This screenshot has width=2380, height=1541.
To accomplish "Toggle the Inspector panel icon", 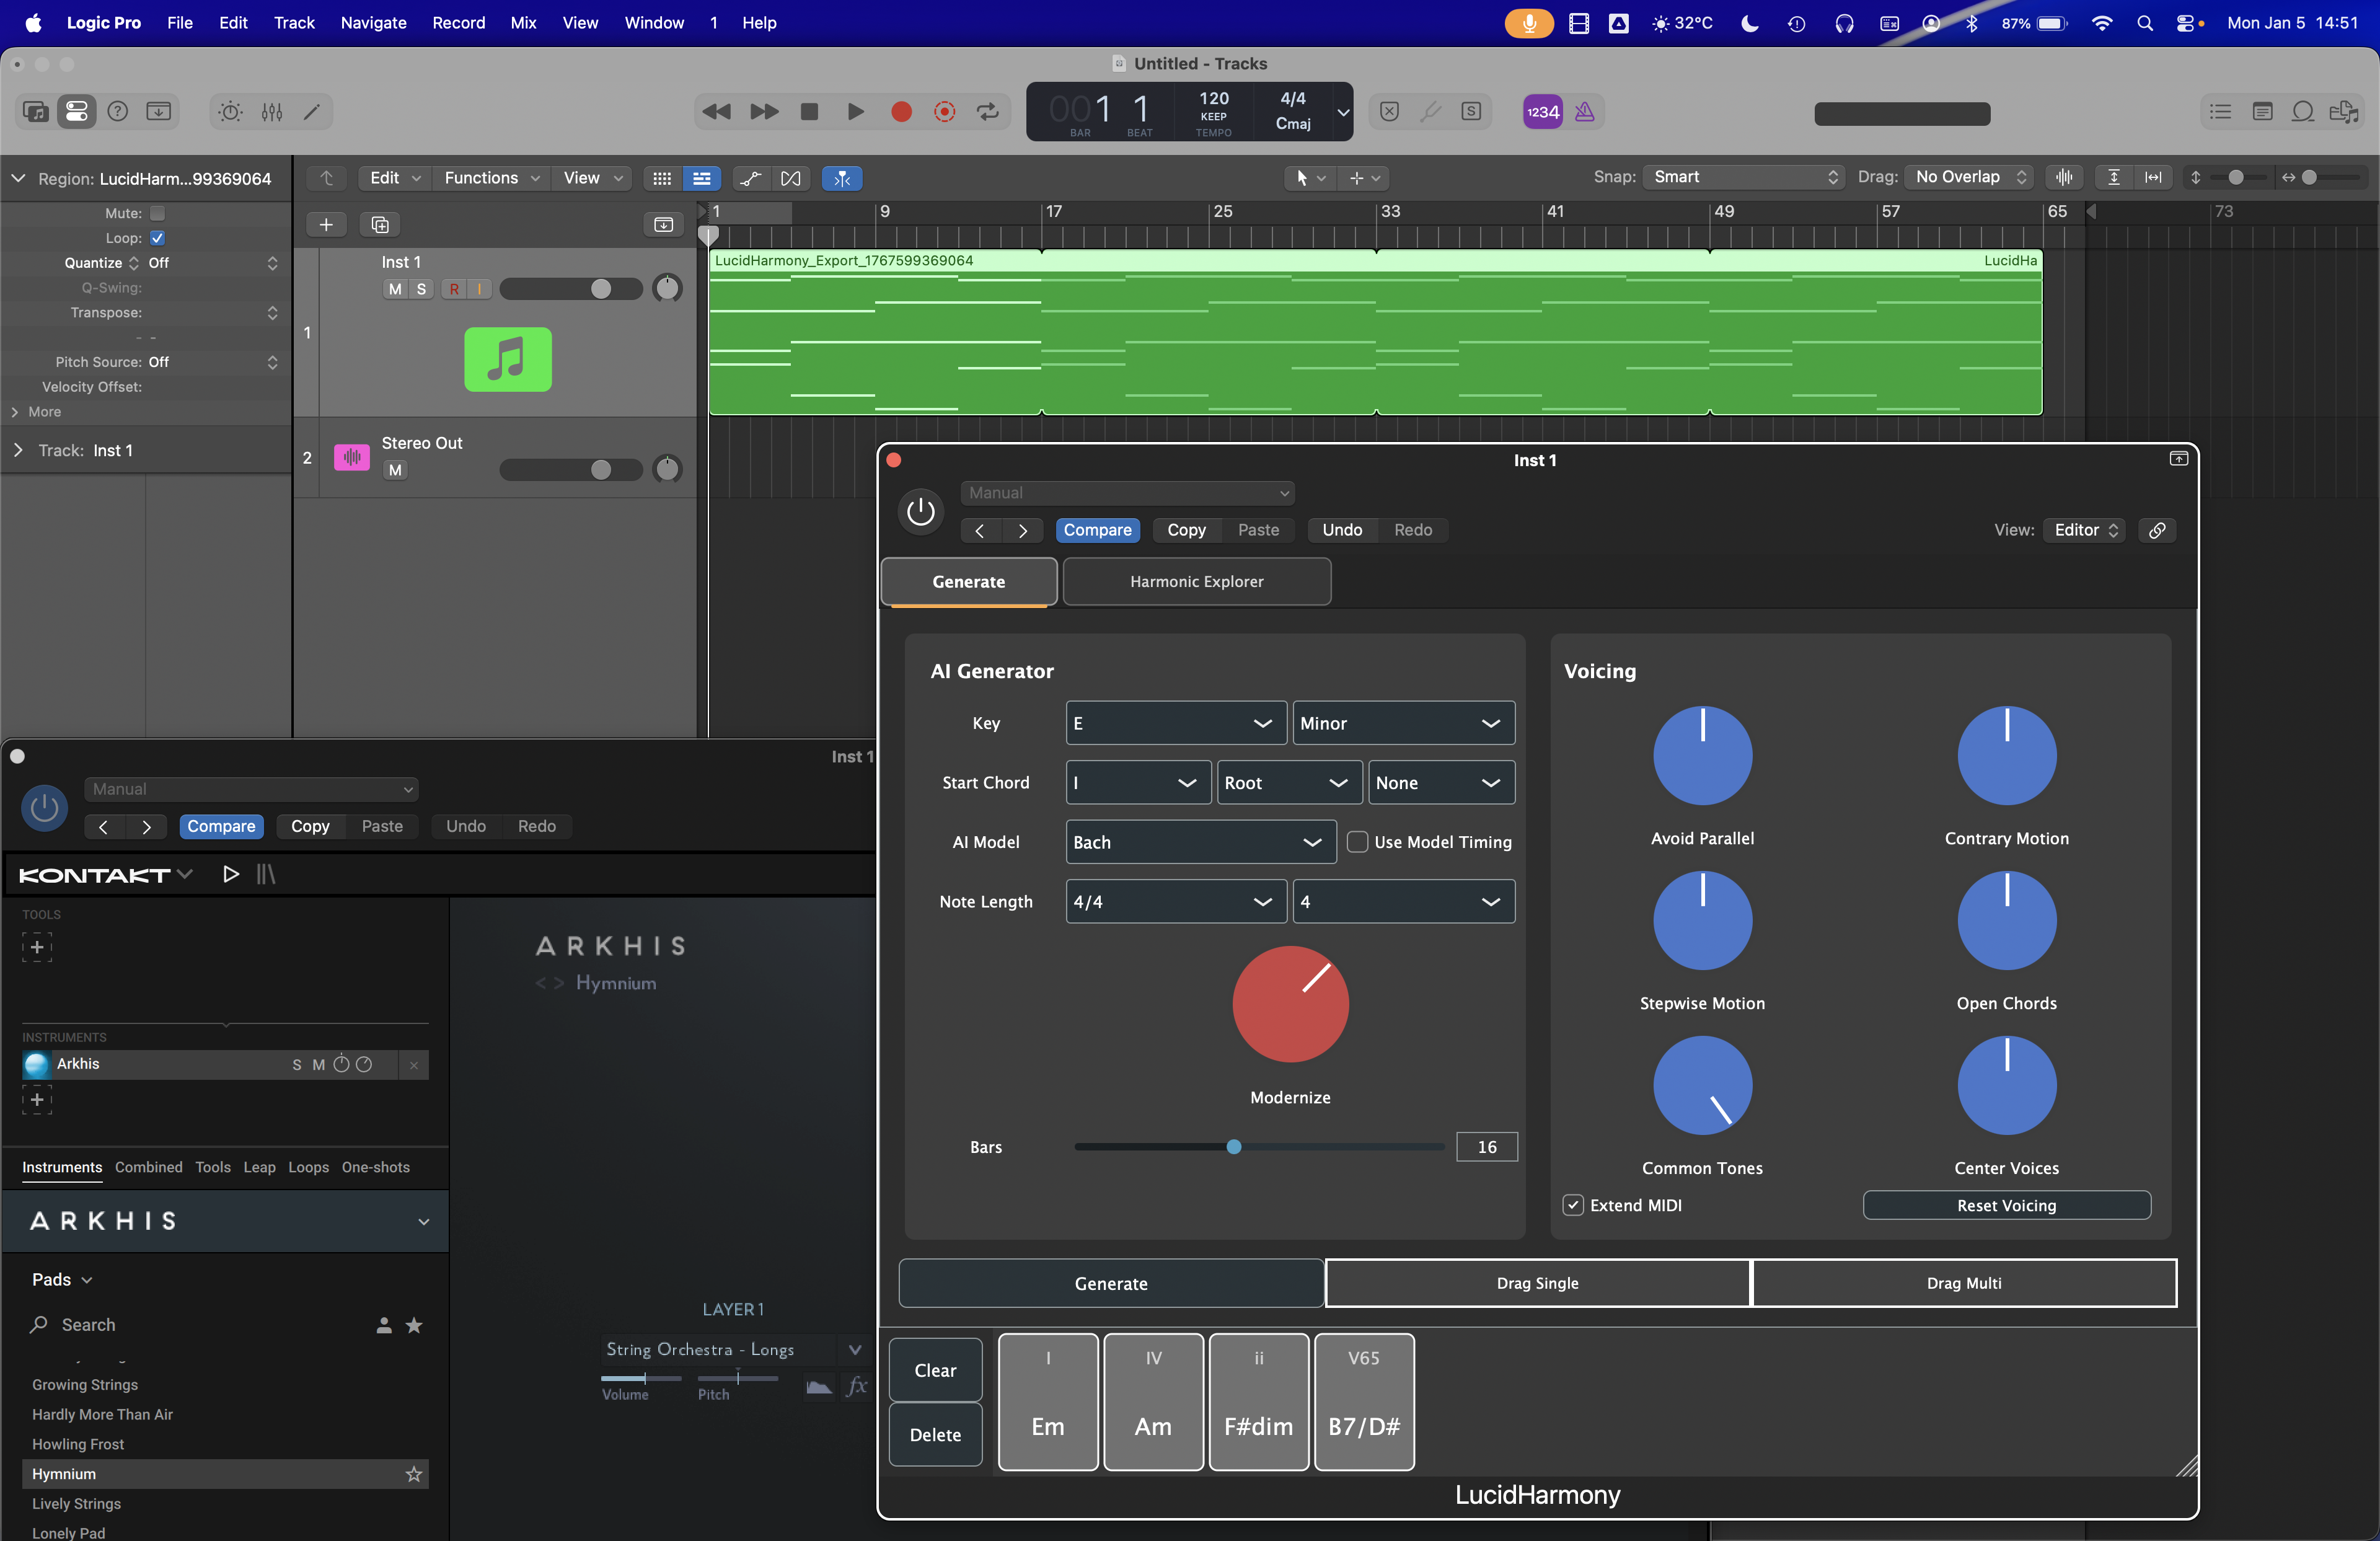I will pyautogui.click(x=76, y=112).
